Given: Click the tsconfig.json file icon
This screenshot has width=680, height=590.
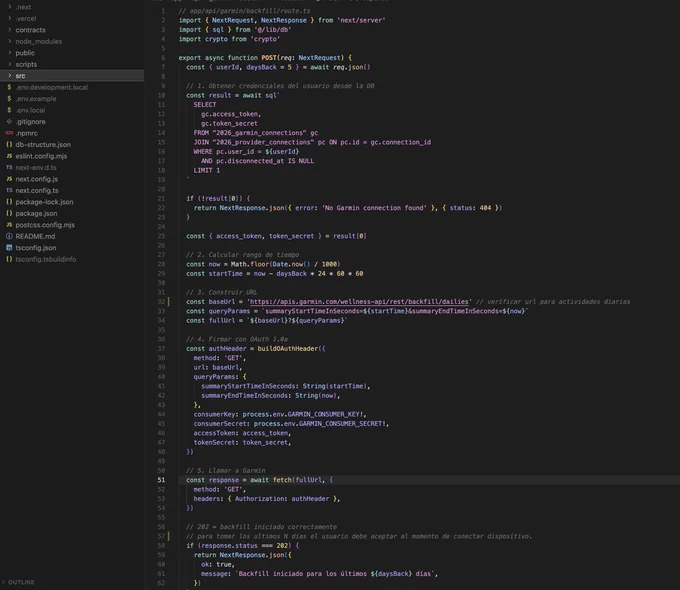Looking at the screenshot, I should [9, 248].
